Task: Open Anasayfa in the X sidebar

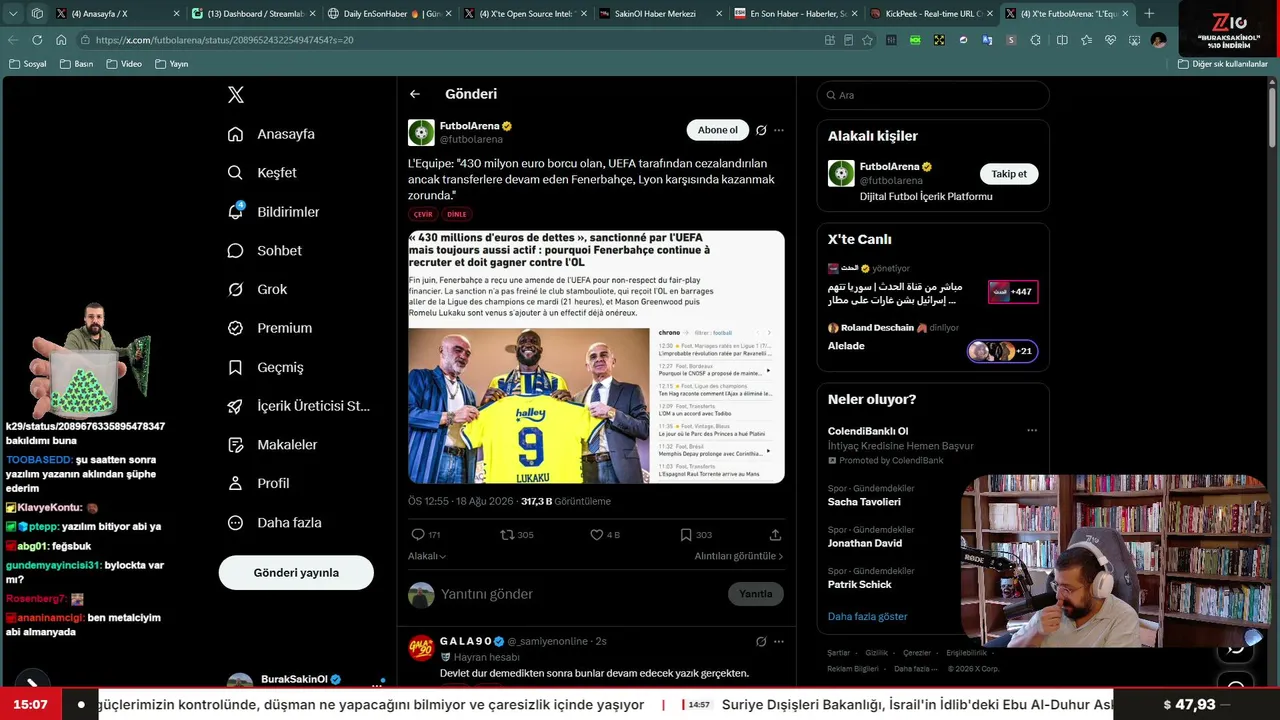Action: click(271, 134)
